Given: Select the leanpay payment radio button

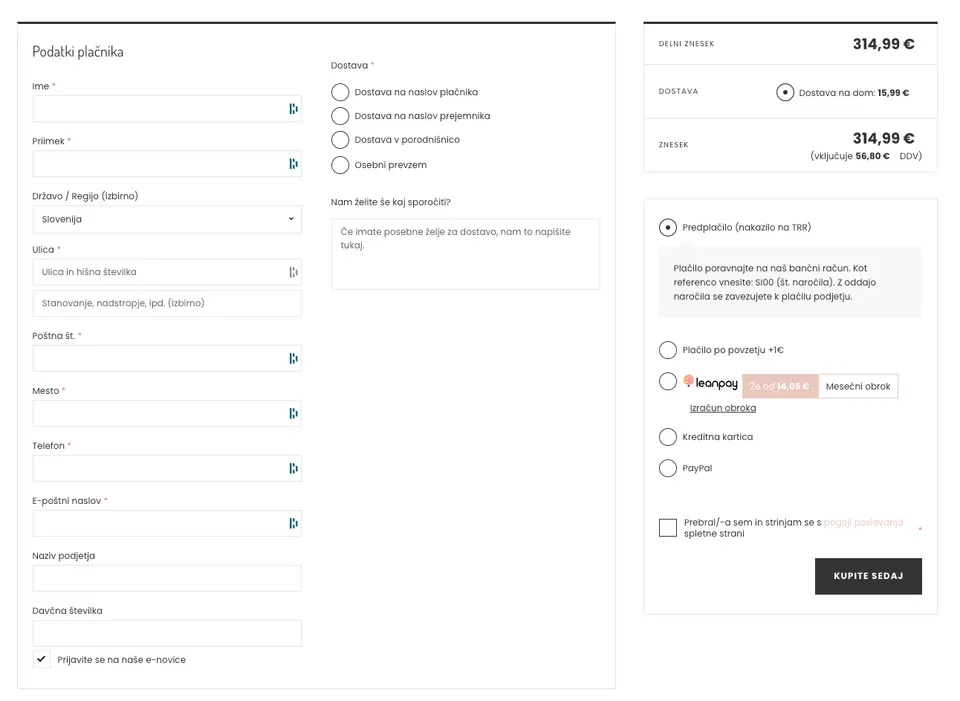Looking at the screenshot, I should coord(668,382).
